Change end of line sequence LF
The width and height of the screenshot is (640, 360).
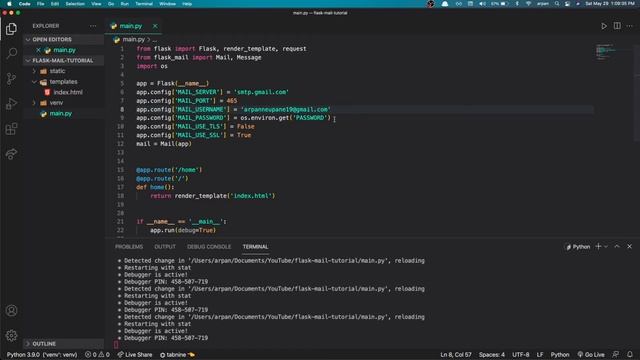coord(540,355)
